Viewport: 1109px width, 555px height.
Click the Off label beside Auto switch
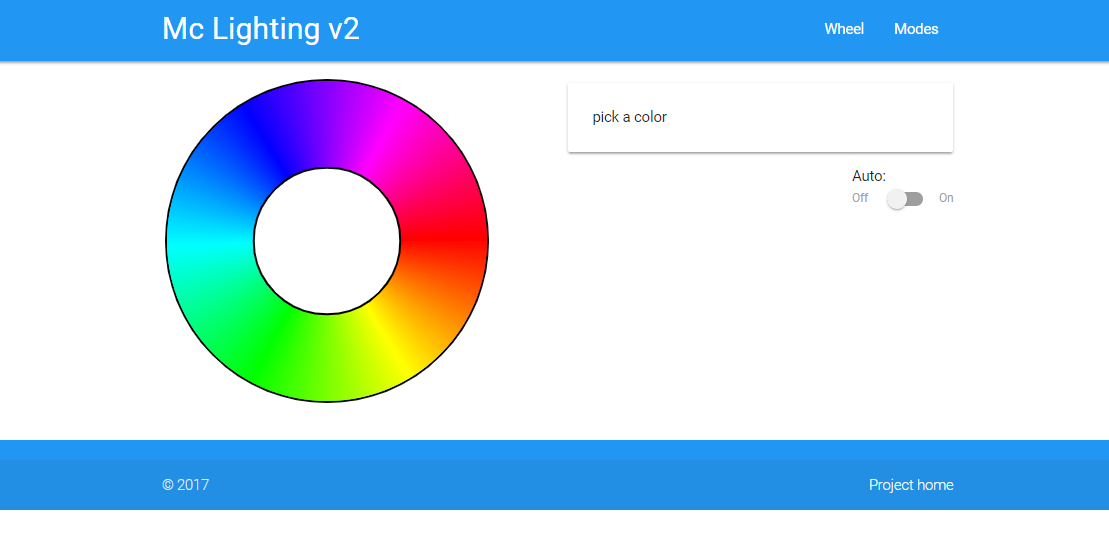click(860, 198)
